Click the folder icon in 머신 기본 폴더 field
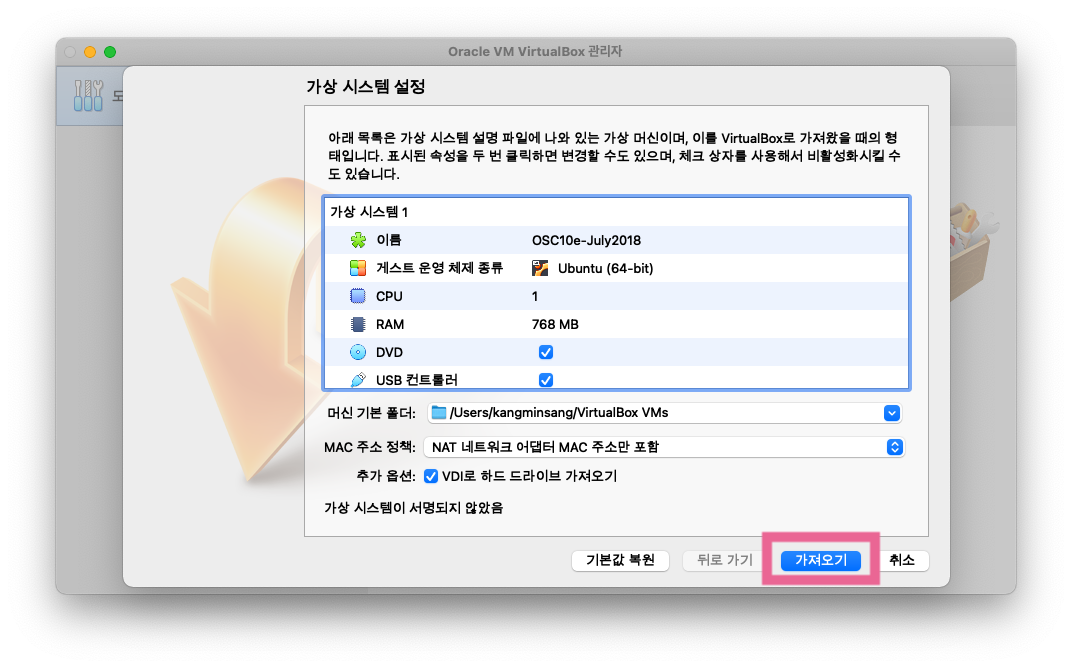 (x=439, y=412)
